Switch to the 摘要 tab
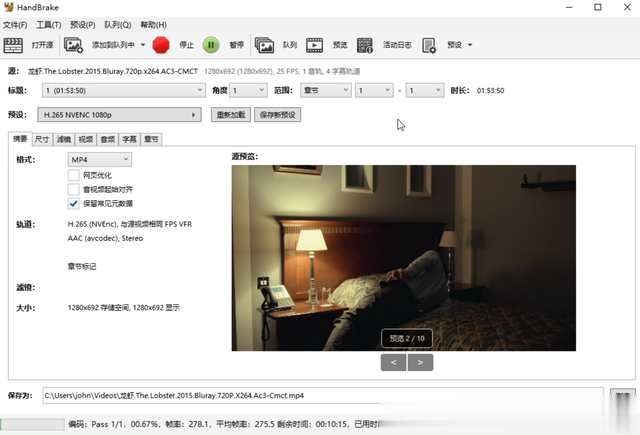 (20, 139)
